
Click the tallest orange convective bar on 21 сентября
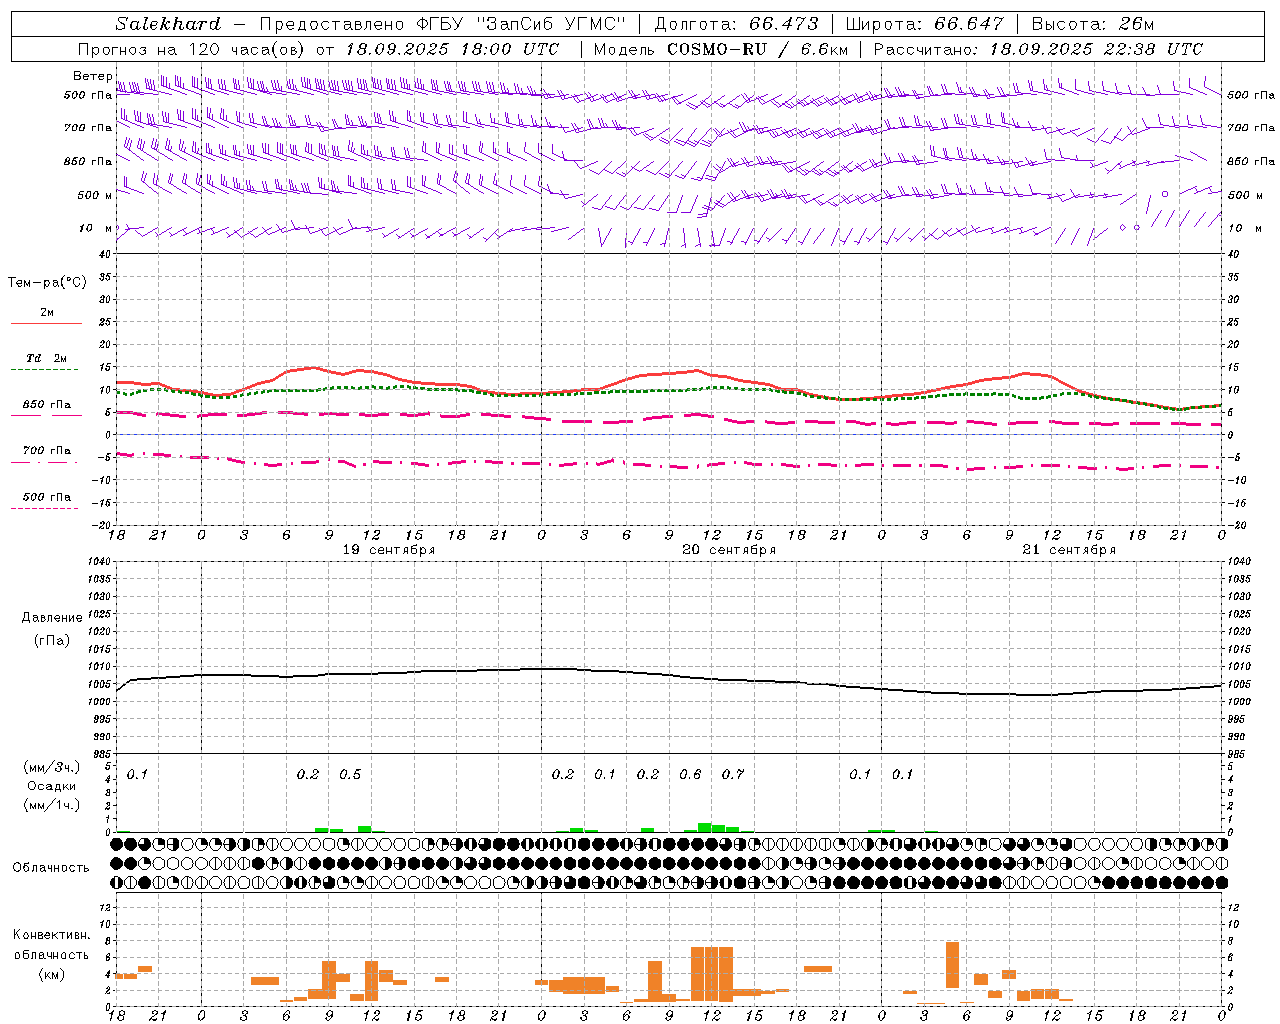pyautogui.click(x=952, y=965)
